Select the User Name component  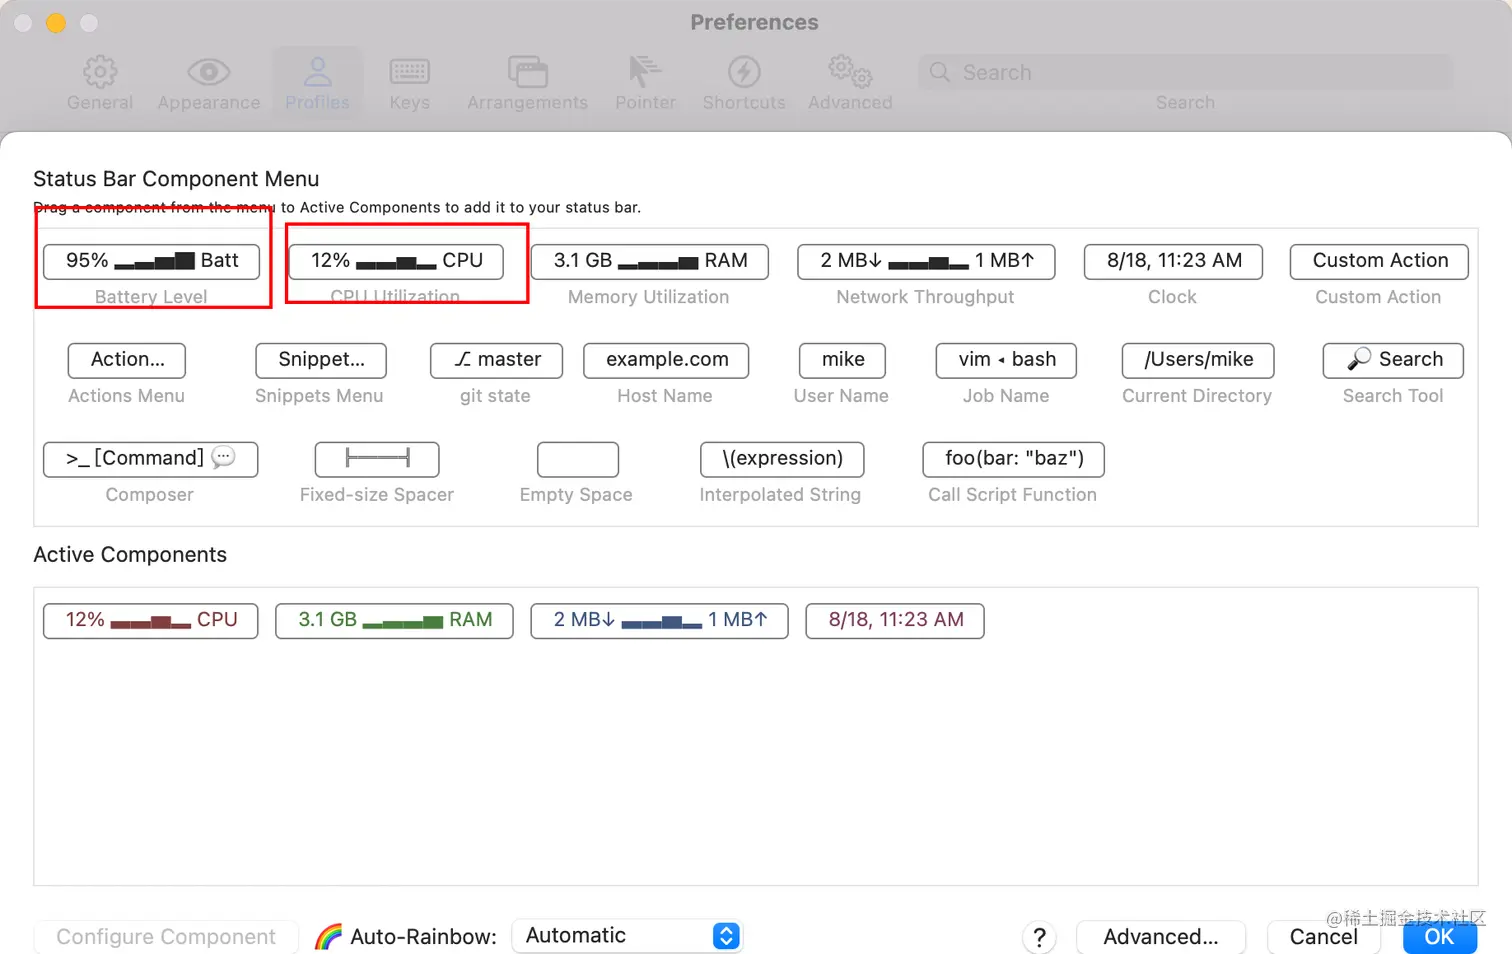coord(843,360)
